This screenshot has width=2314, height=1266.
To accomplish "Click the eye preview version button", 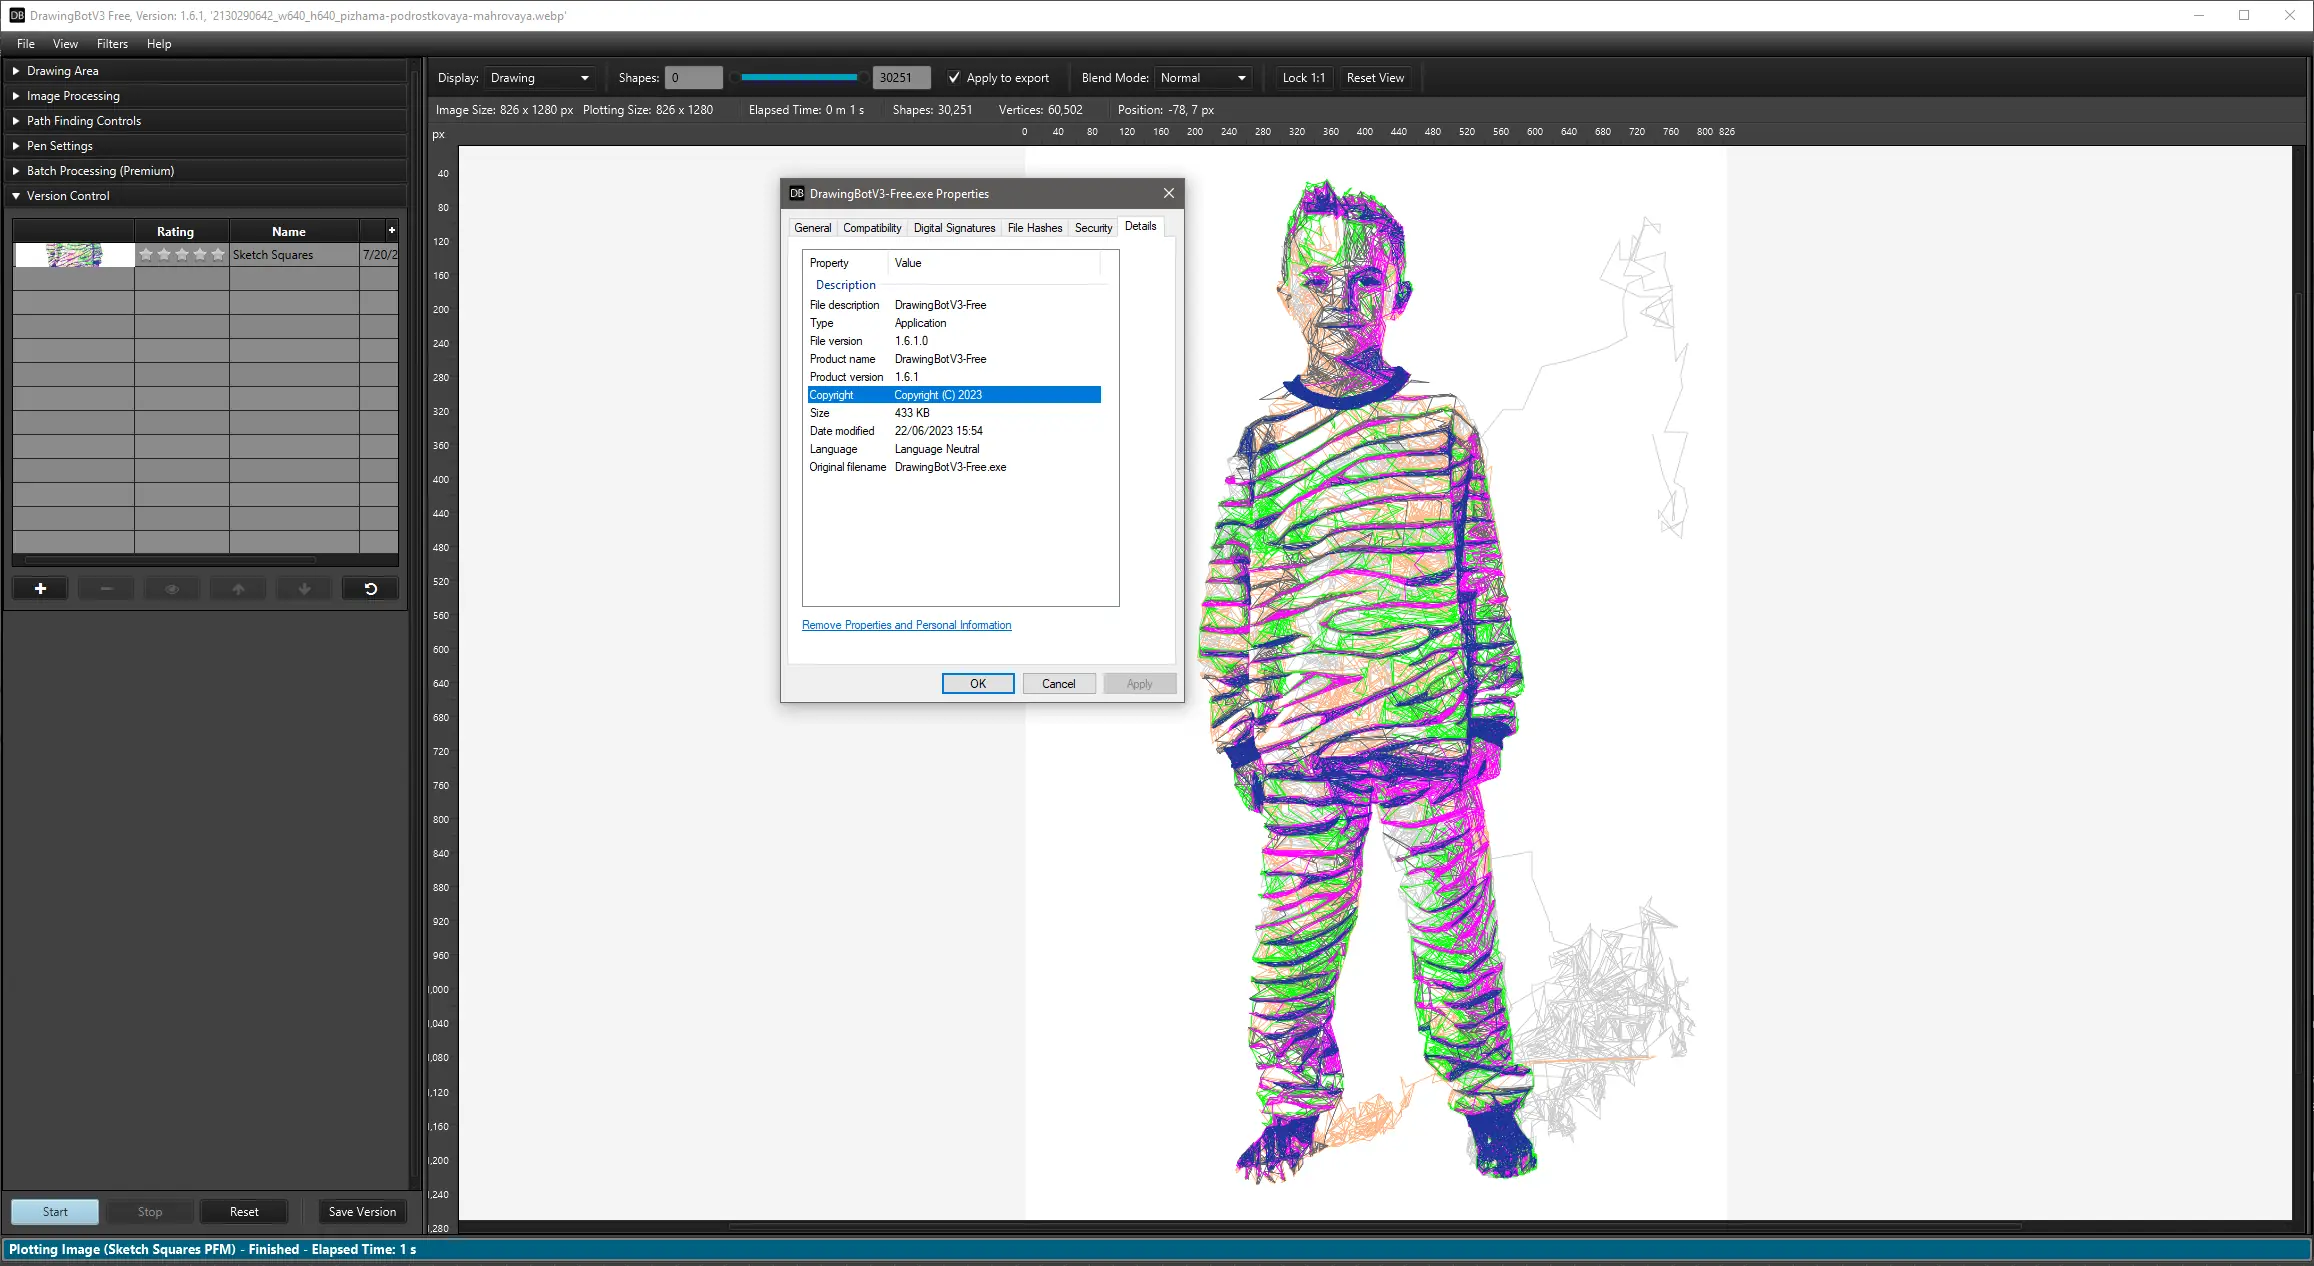I will click(172, 589).
